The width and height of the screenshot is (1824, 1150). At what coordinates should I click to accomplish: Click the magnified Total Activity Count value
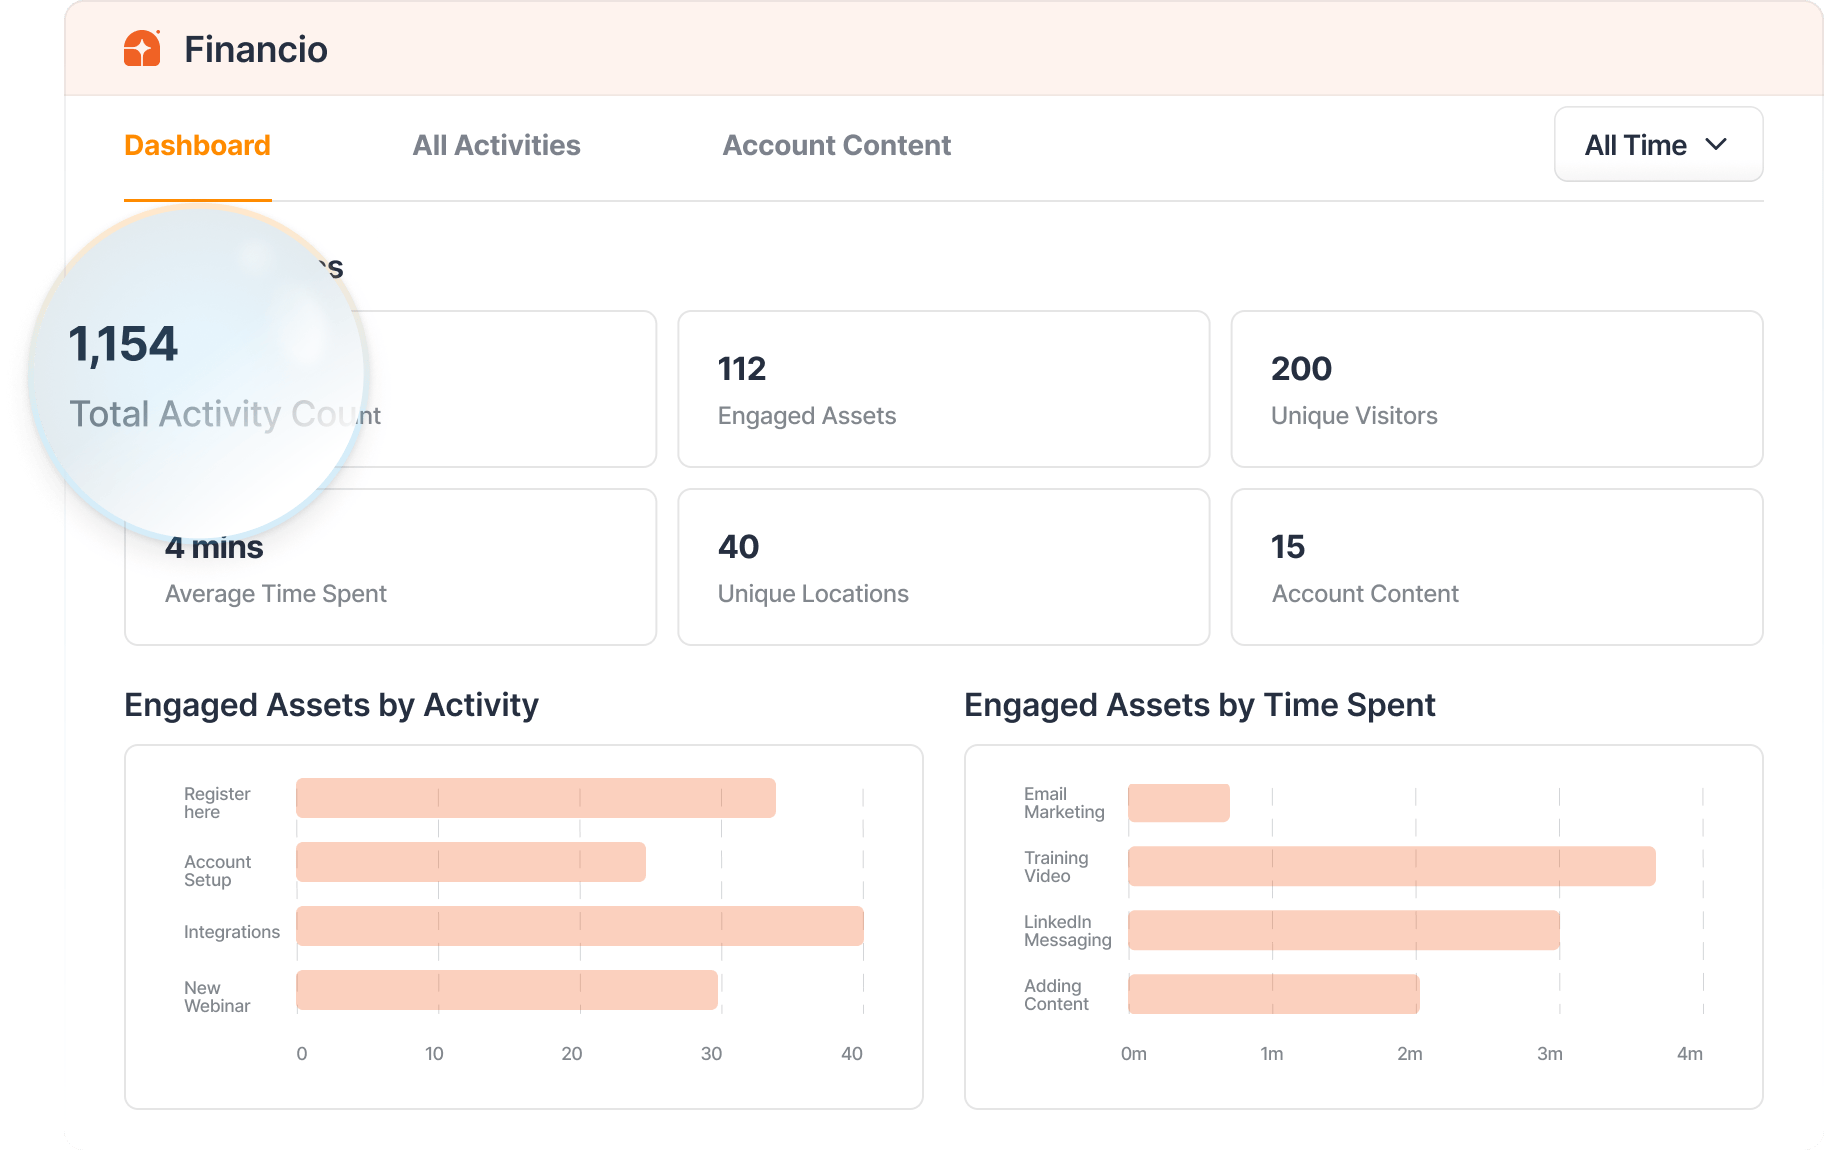click(x=123, y=345)
